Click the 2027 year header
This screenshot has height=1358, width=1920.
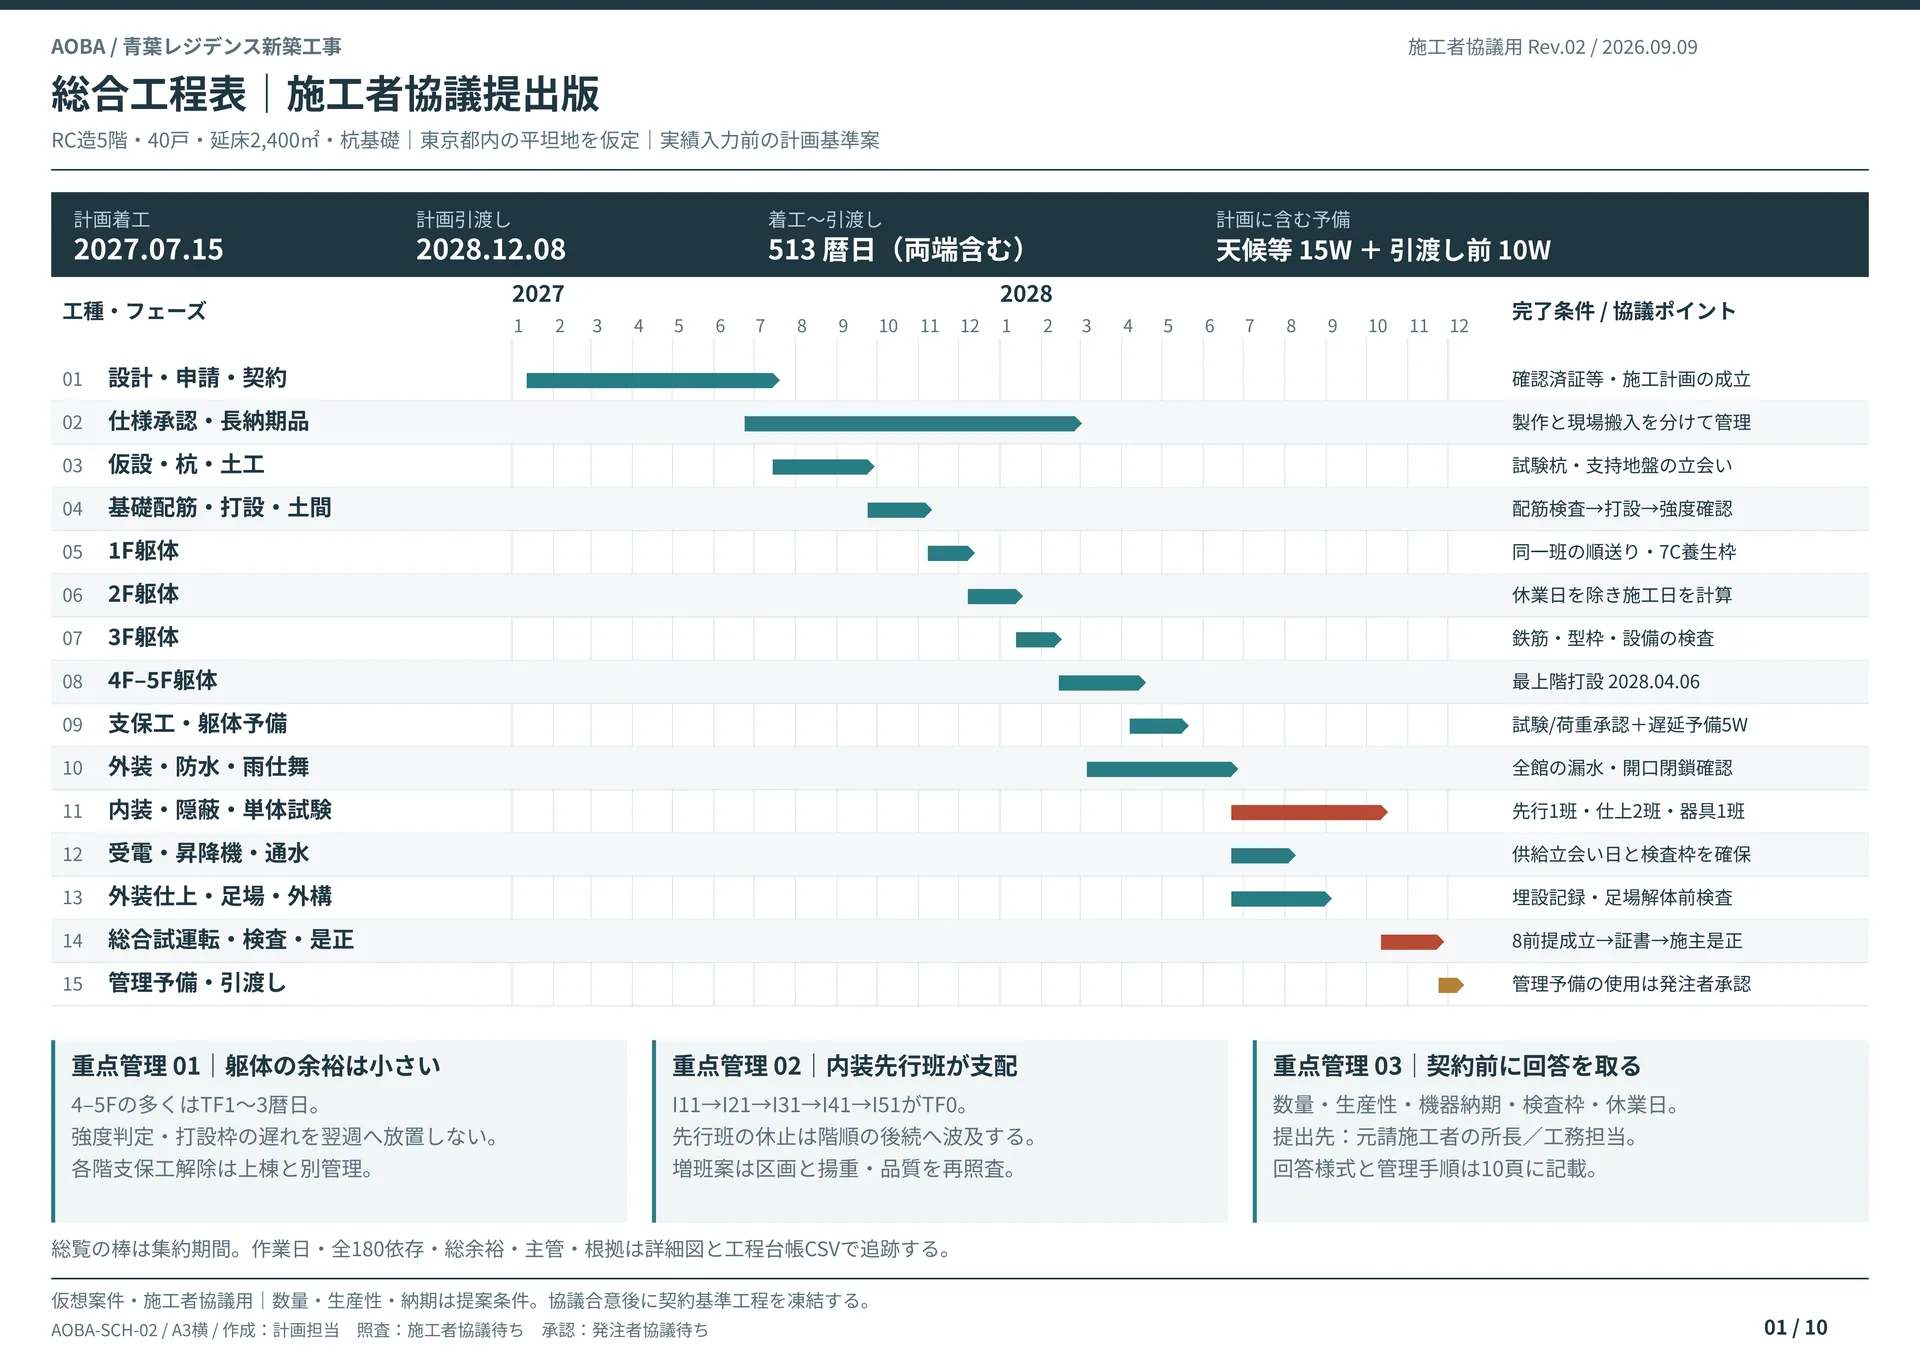click(x=538, y=294)
